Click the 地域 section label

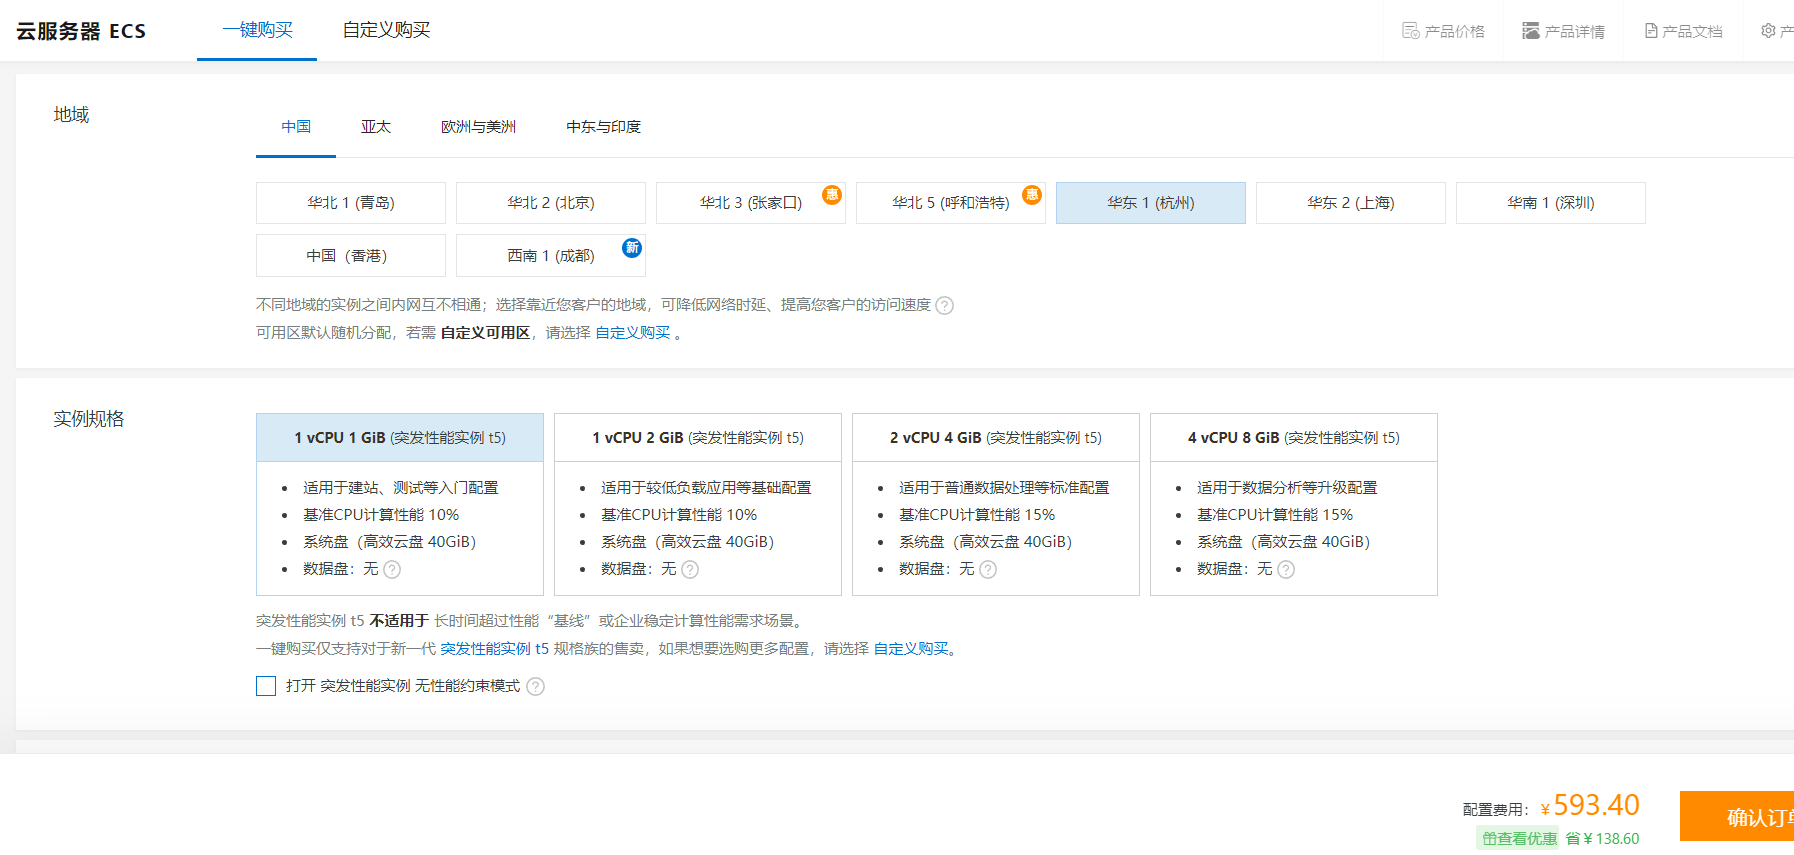[71, 115]
